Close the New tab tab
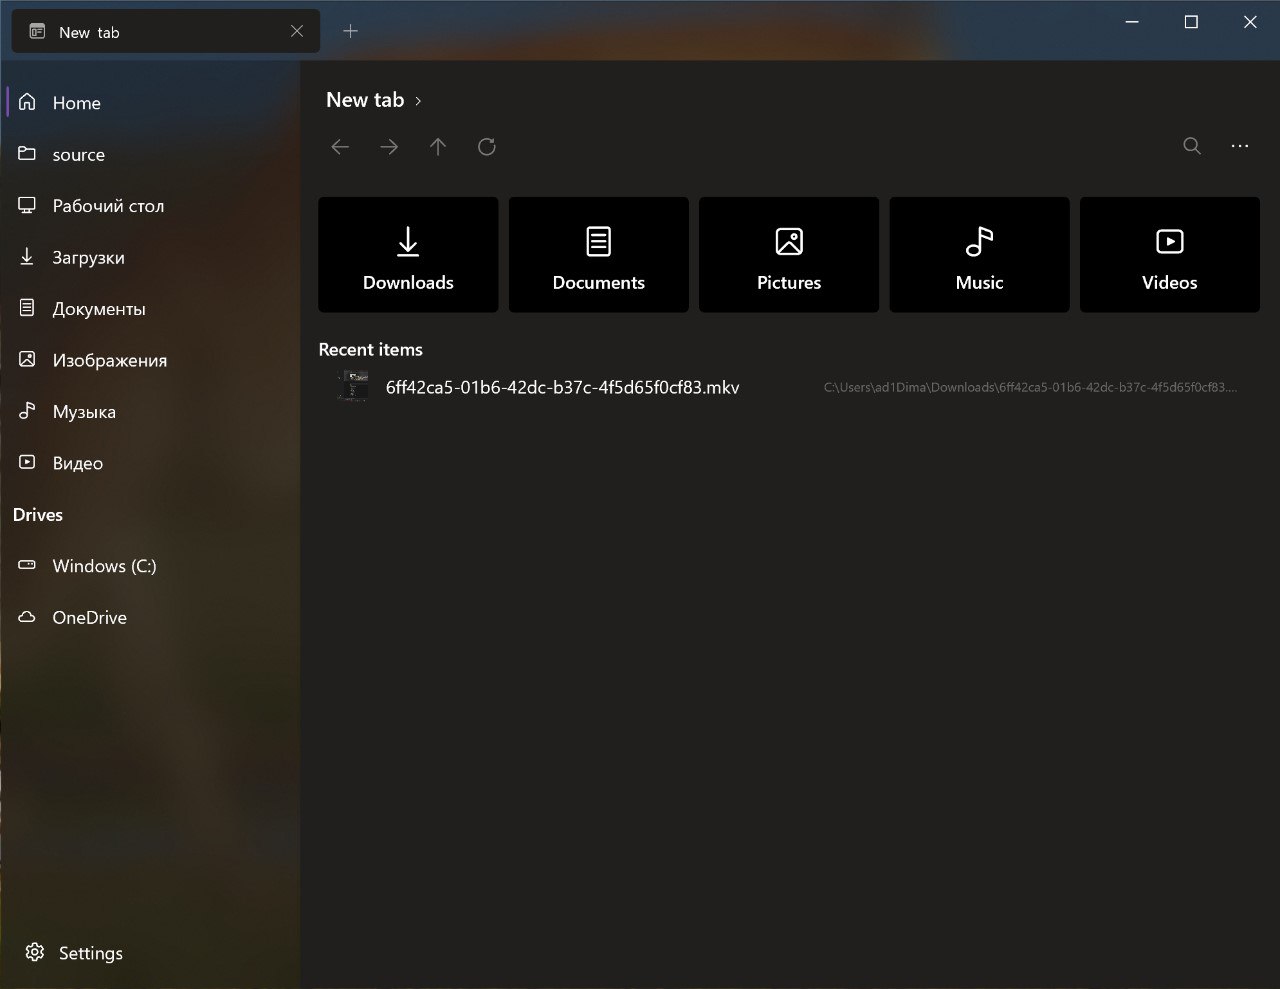1280x989 pixels. 297,31
